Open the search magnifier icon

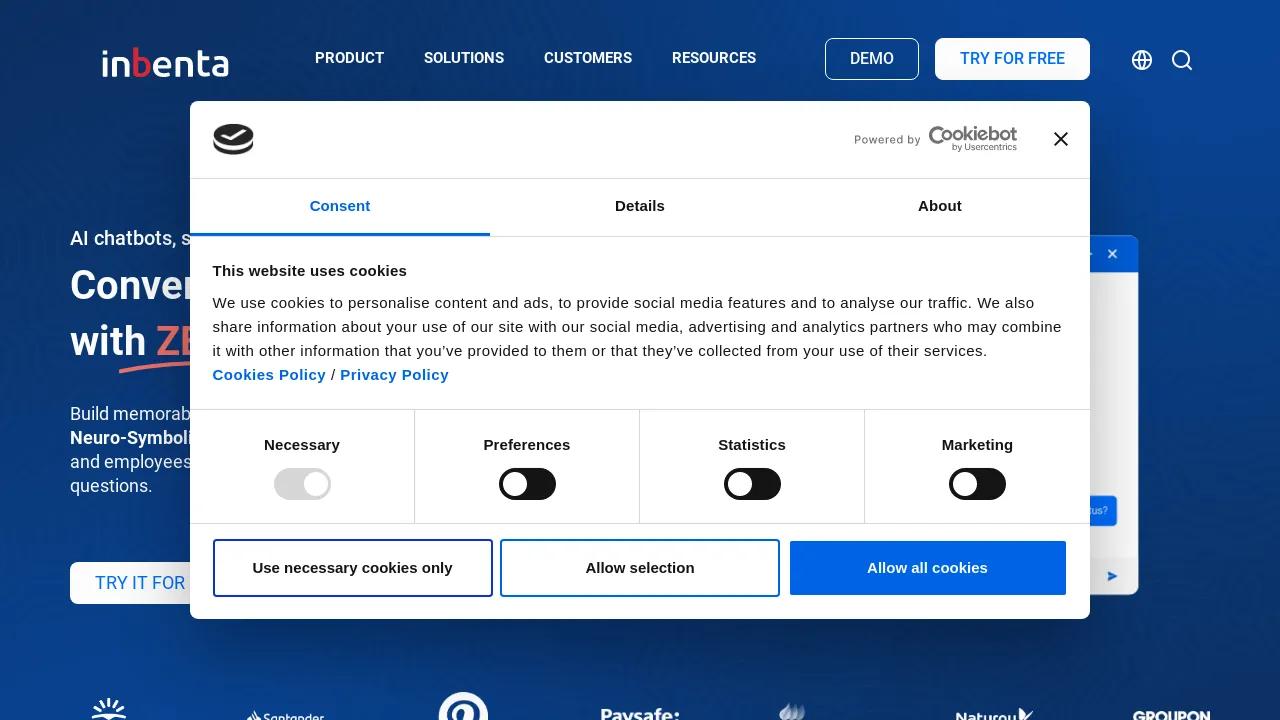tap(1182, 60)
